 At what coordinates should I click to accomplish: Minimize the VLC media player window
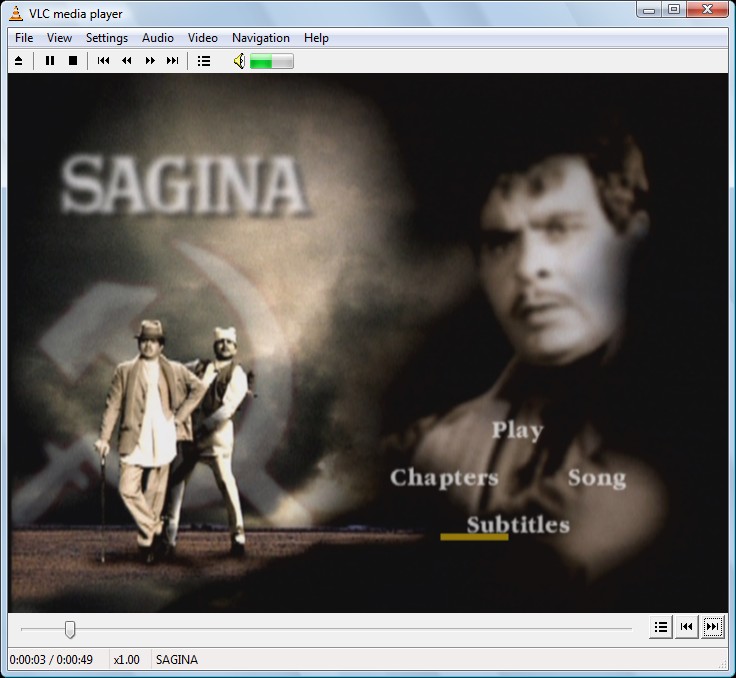pos(649,9)
